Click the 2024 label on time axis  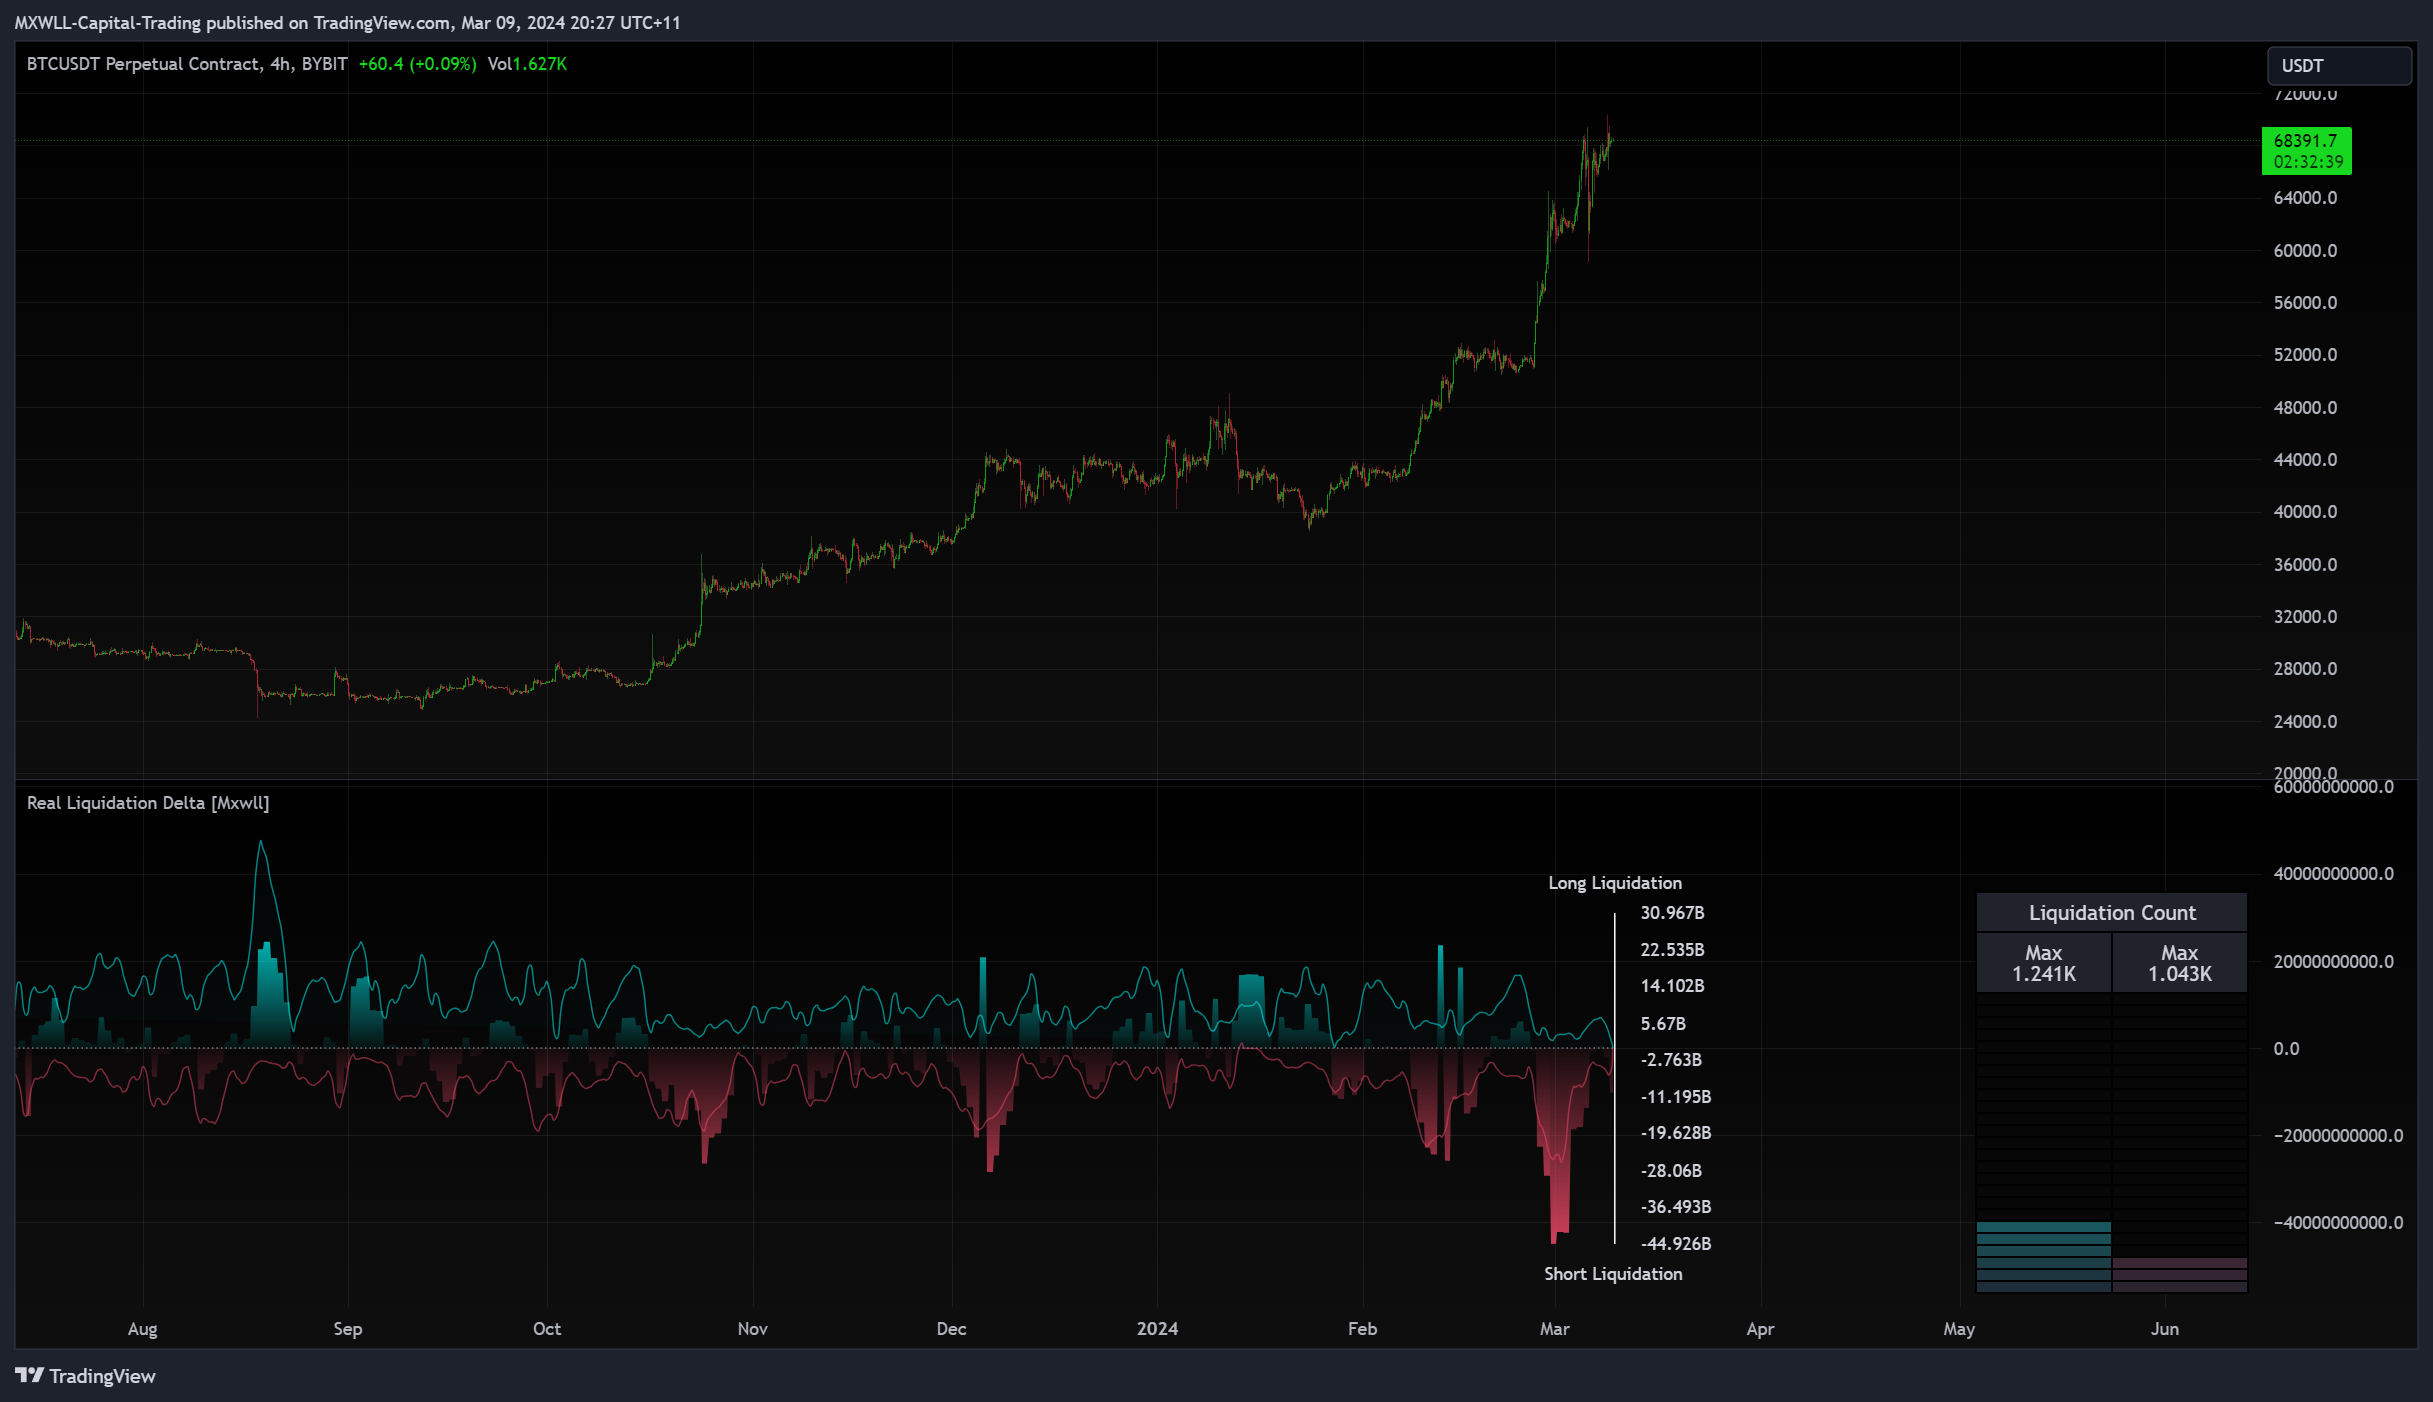coord(1158,1329)
